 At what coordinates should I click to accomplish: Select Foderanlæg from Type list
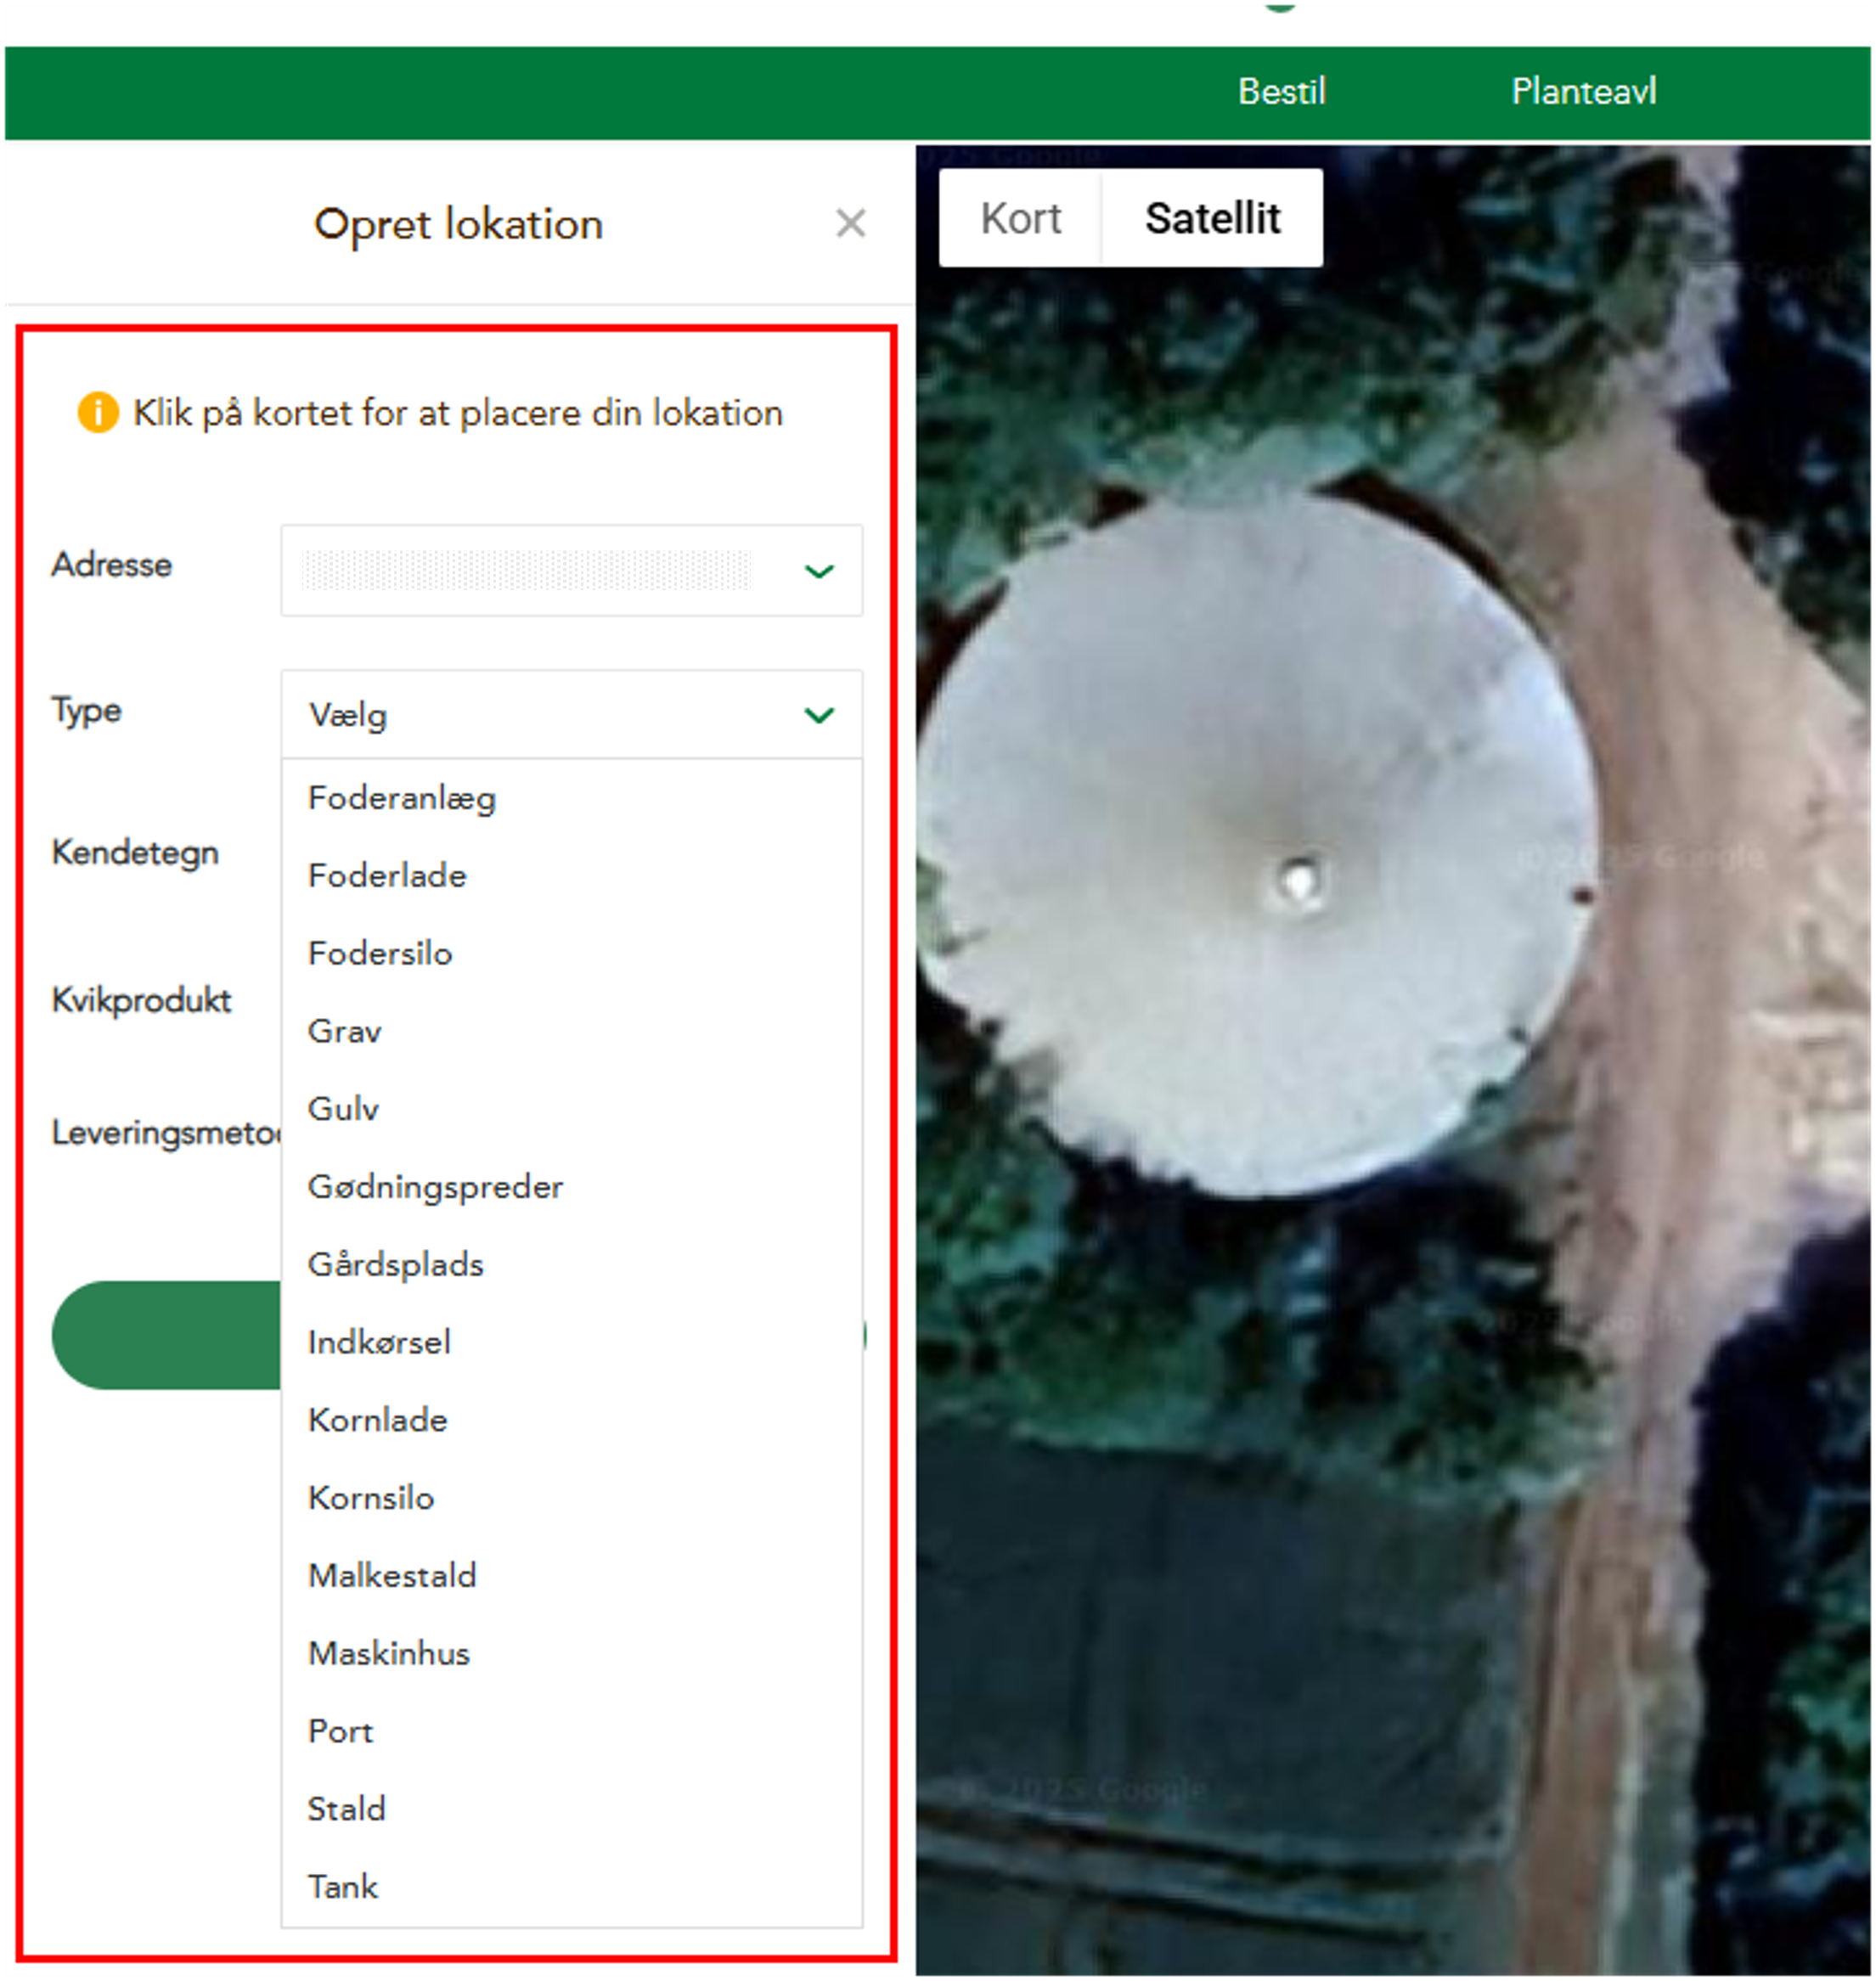[x=402, y=798]
